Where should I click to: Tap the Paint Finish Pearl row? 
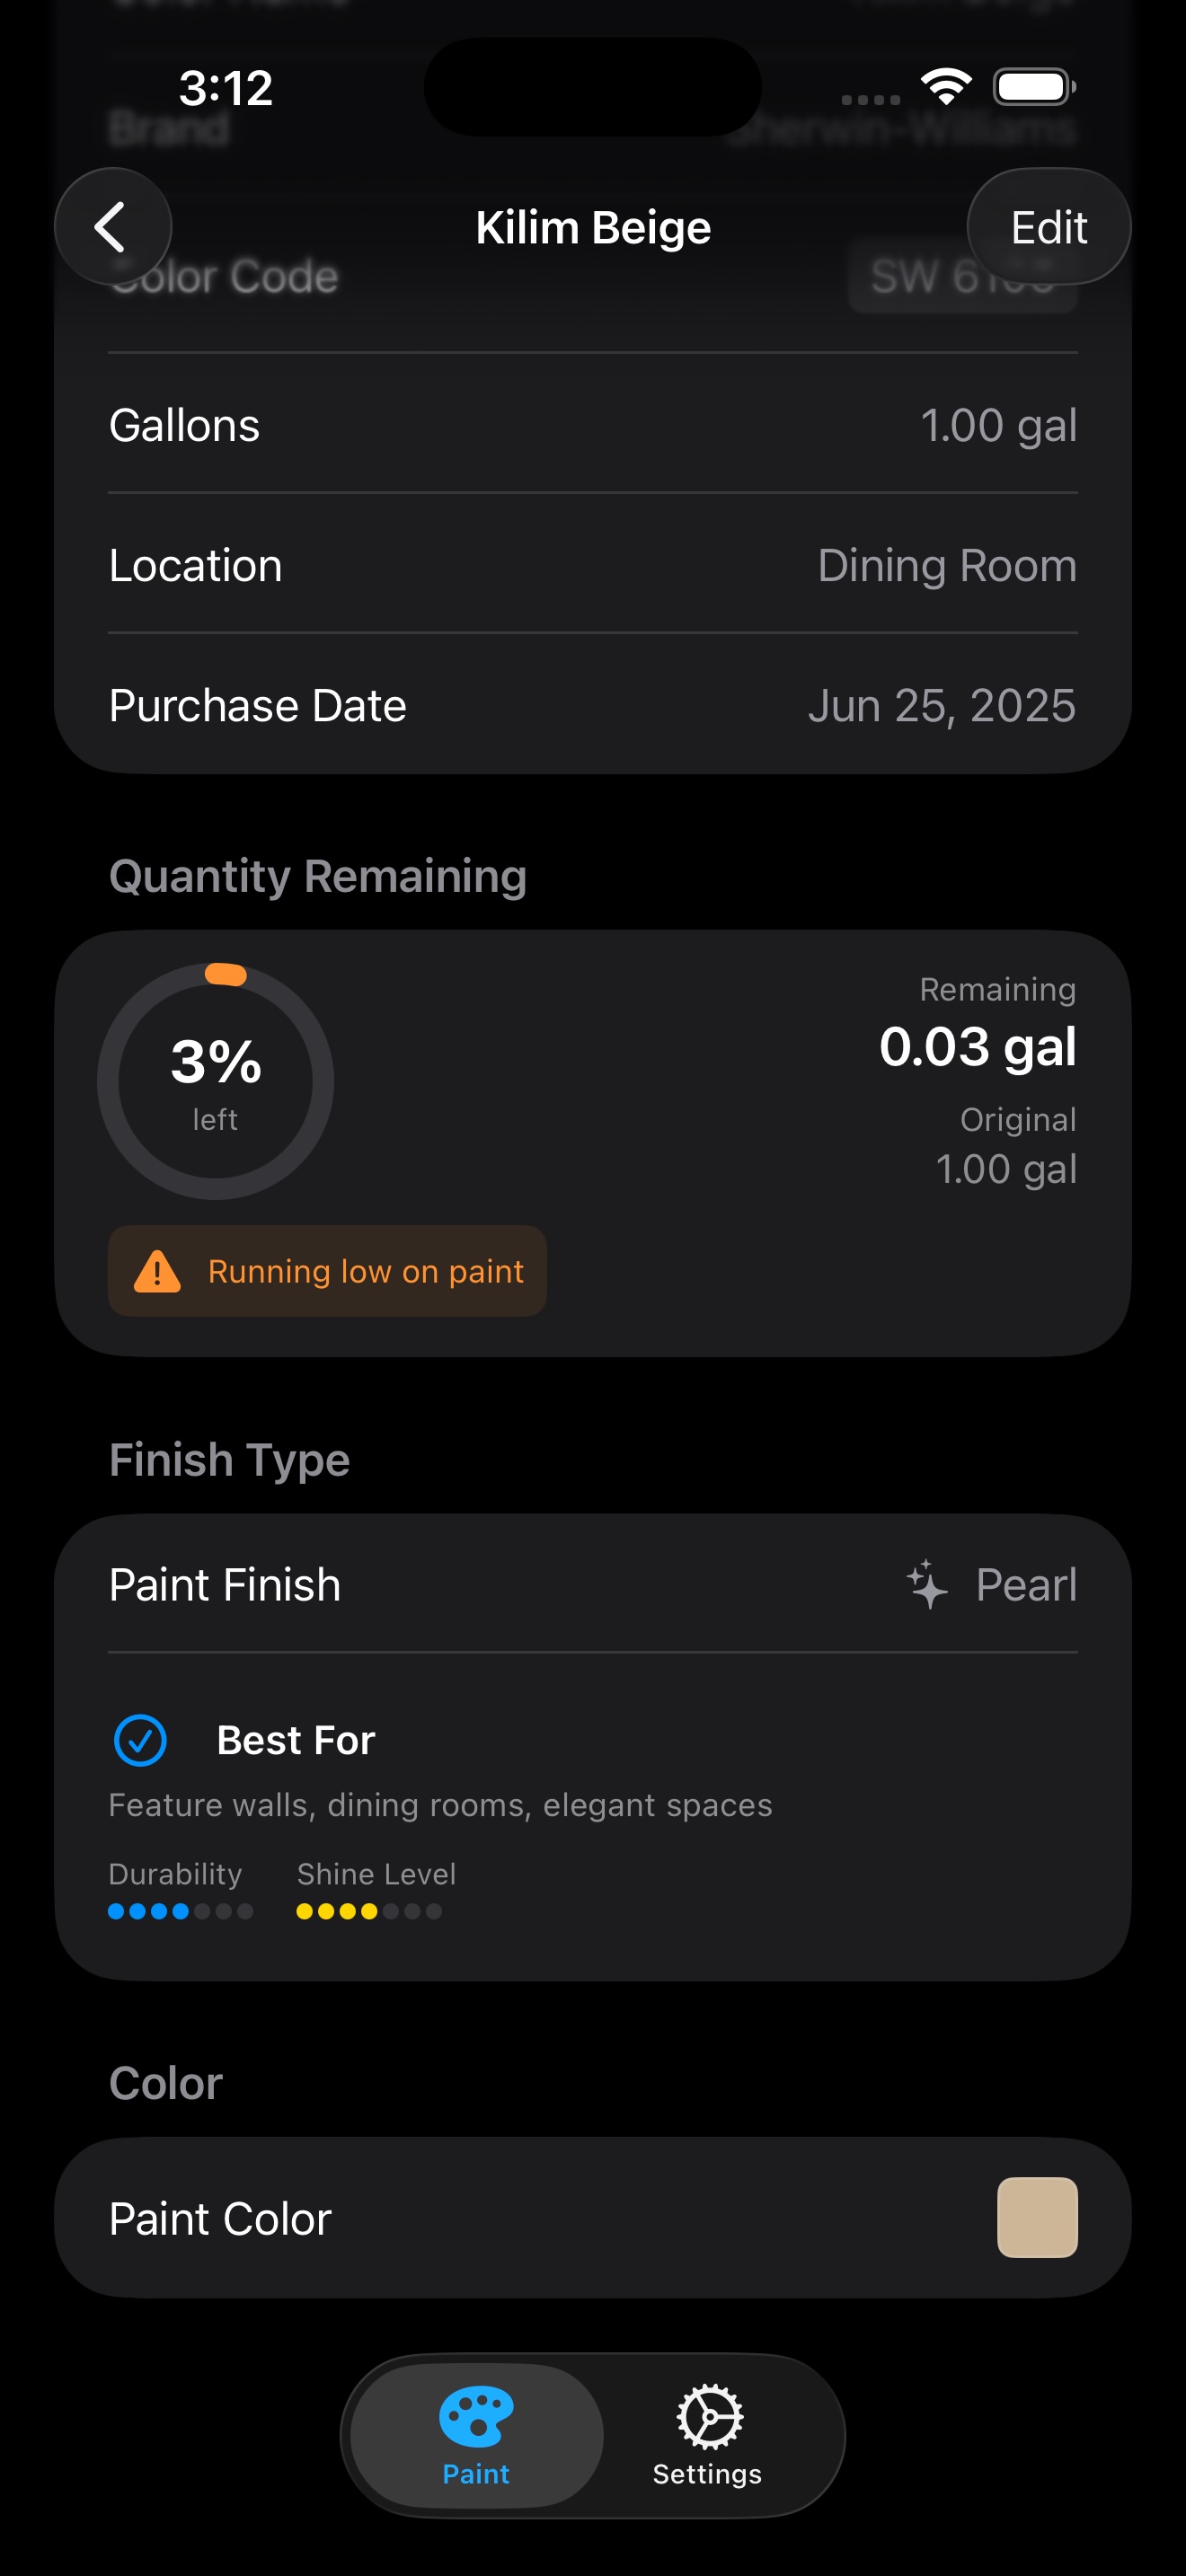[x=592, y=1584]
